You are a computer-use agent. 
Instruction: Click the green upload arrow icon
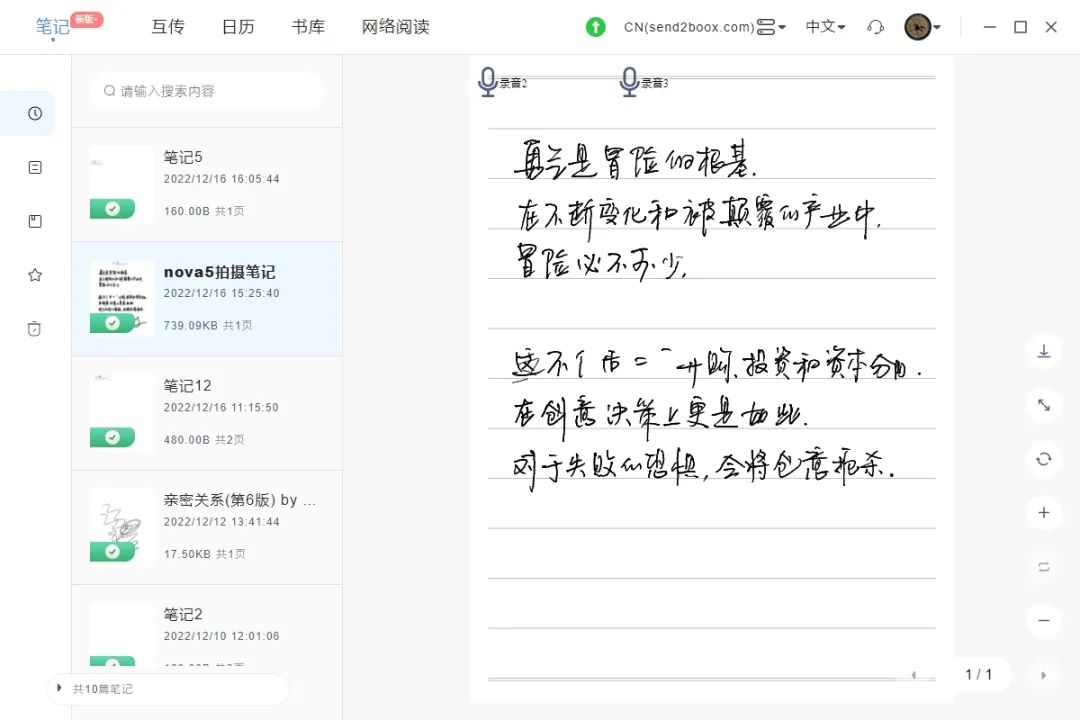[596, 27]
